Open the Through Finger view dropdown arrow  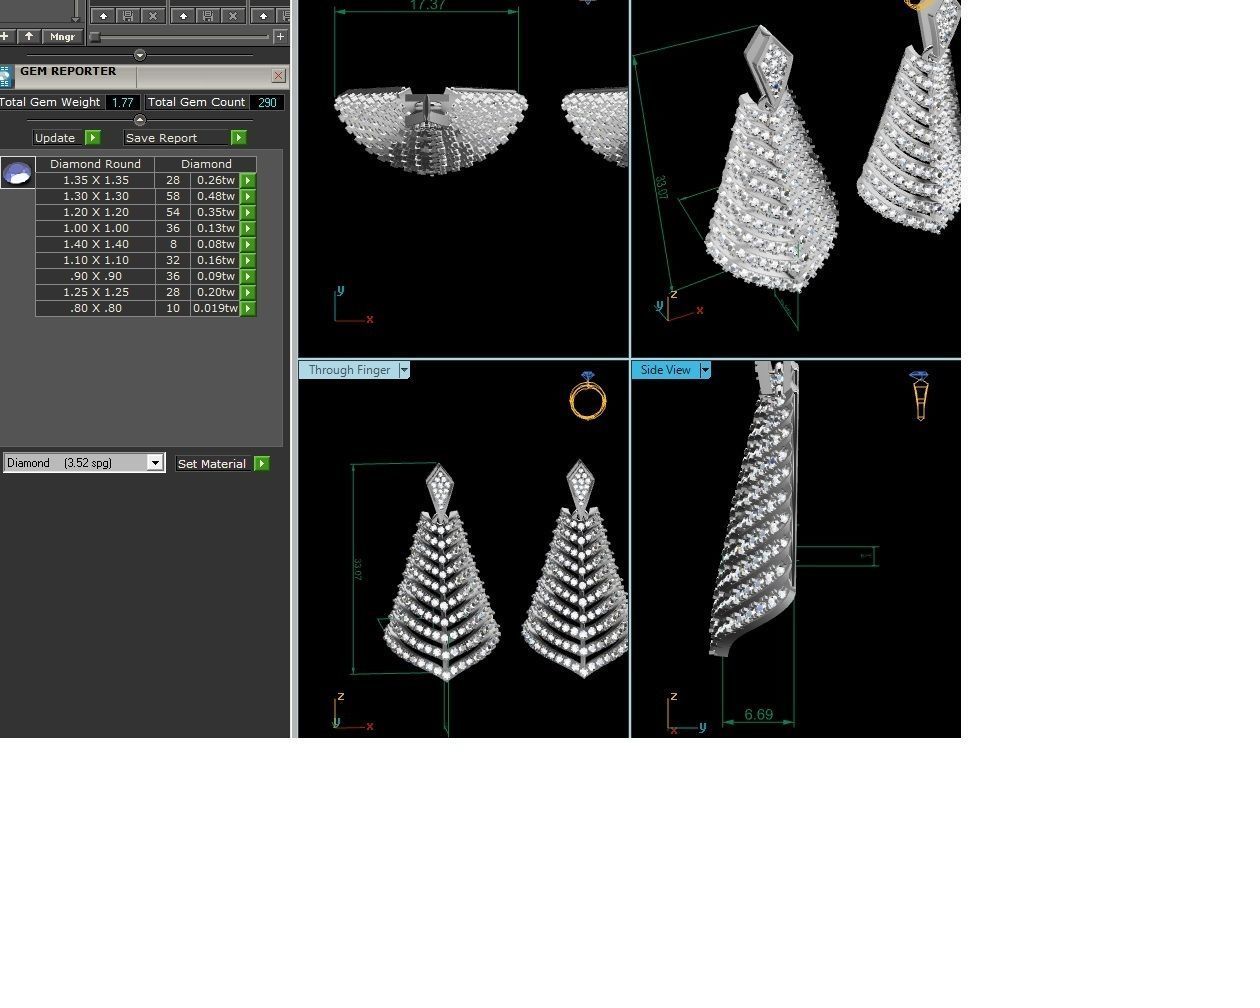pos(404,370)
